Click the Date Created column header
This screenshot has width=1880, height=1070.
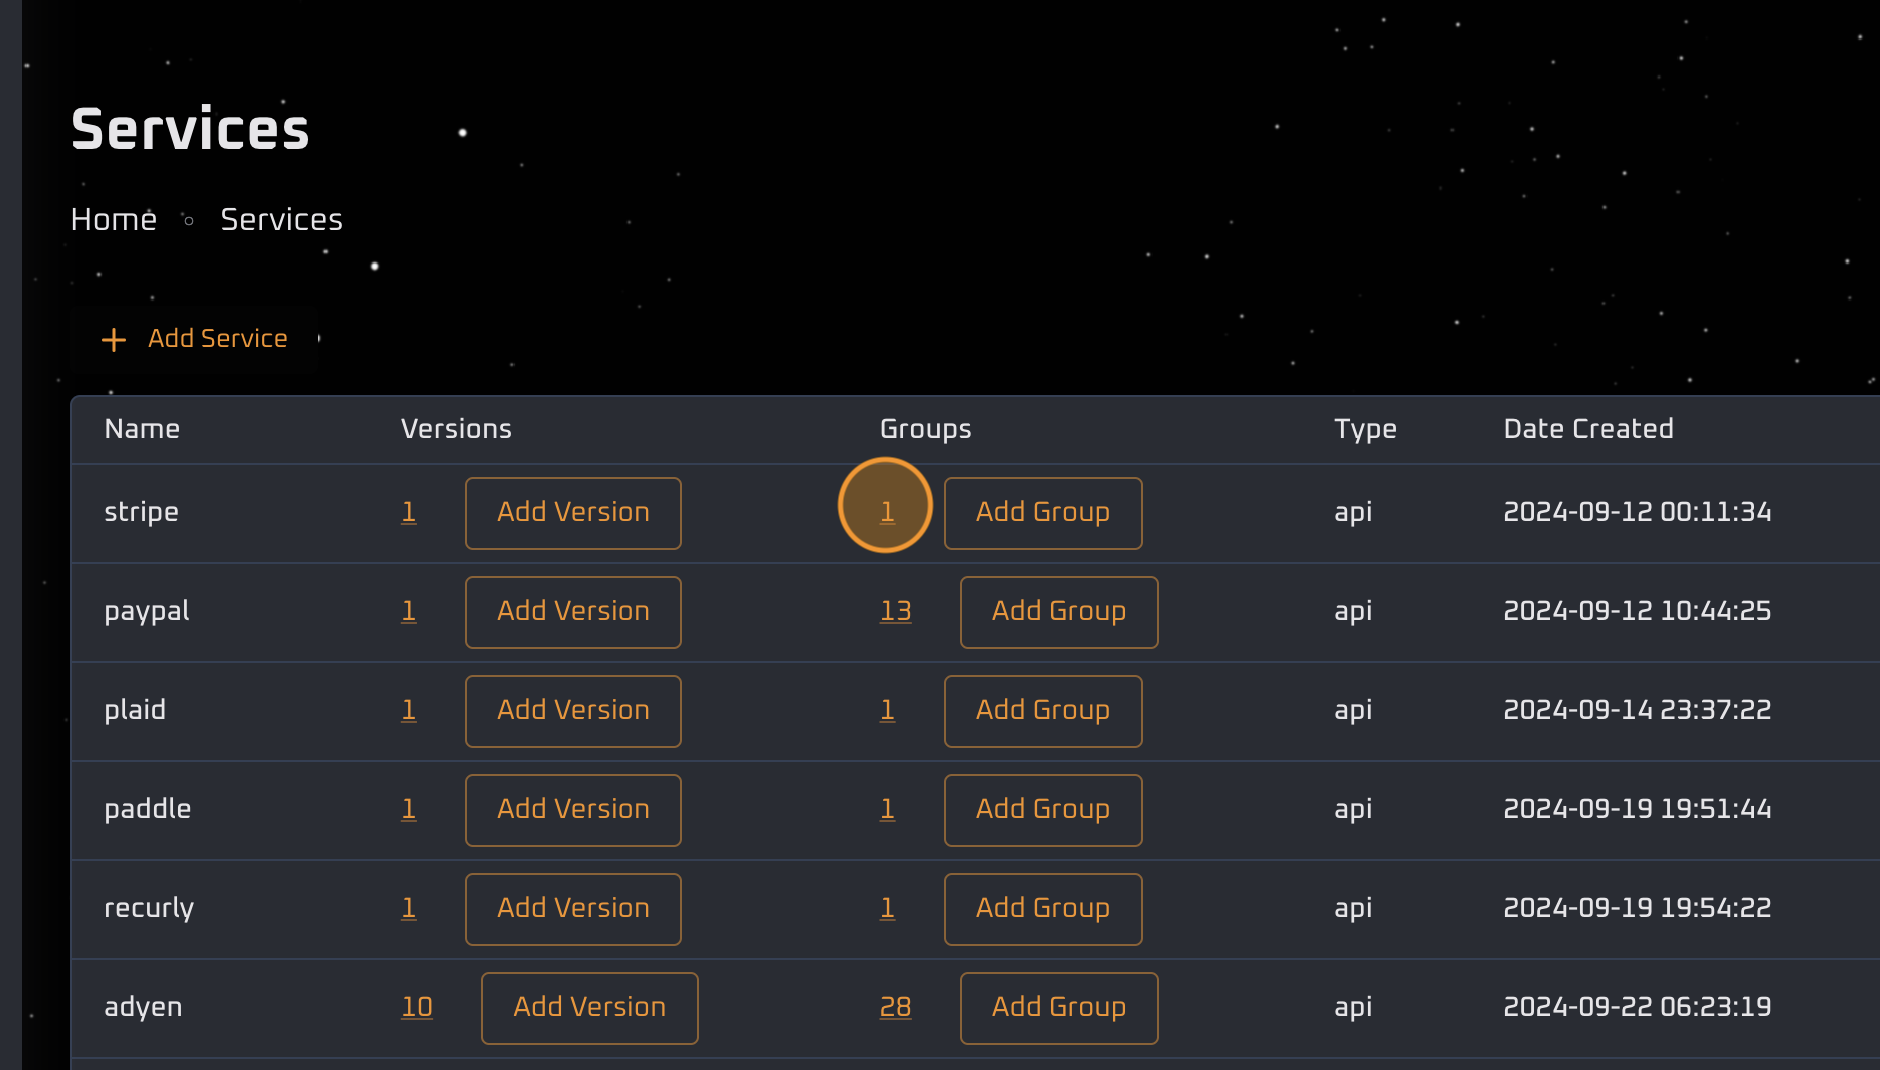1588,429
